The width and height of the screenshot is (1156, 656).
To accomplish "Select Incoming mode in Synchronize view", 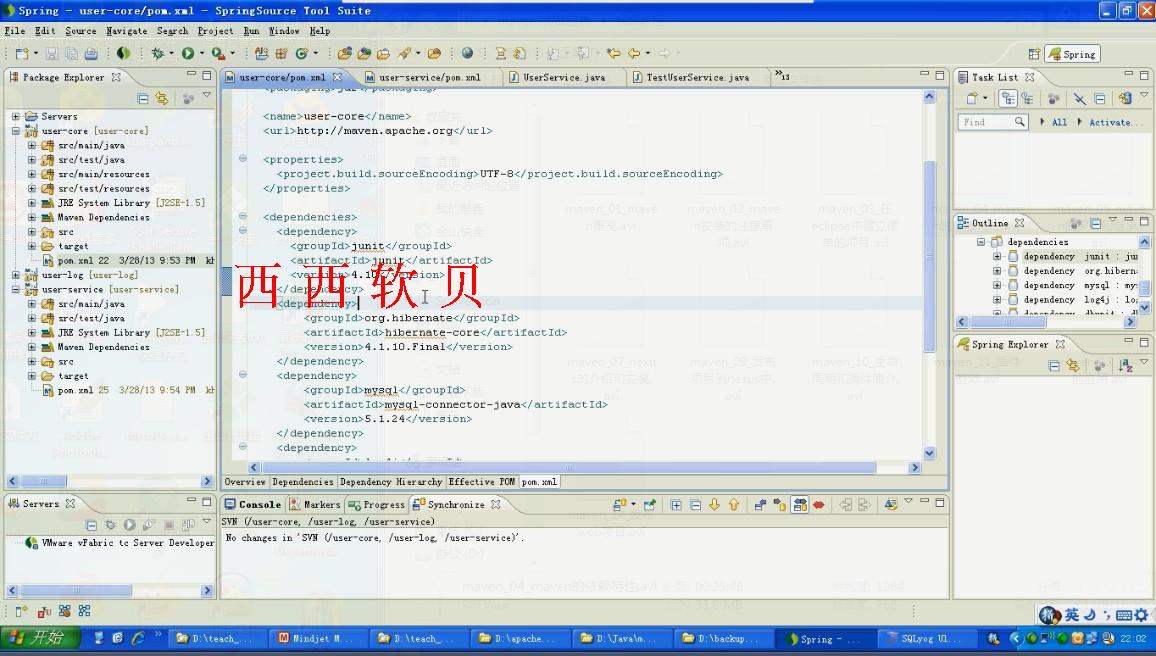I will click(760, 505).
